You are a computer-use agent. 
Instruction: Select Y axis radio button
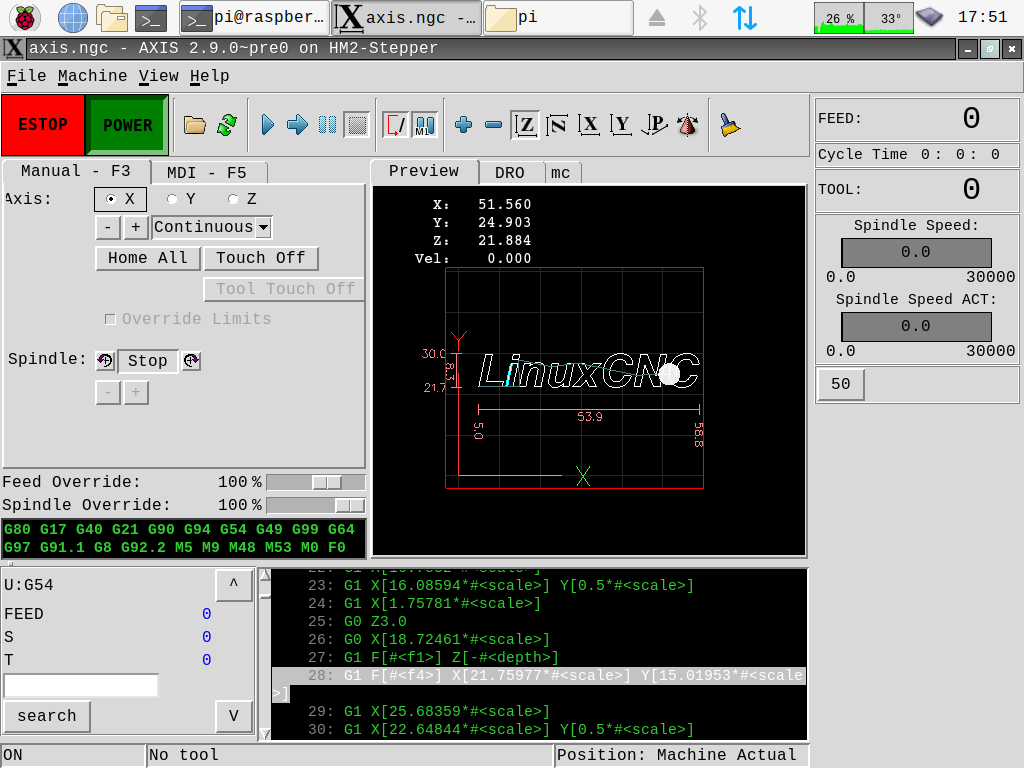(x=181, y=199)
